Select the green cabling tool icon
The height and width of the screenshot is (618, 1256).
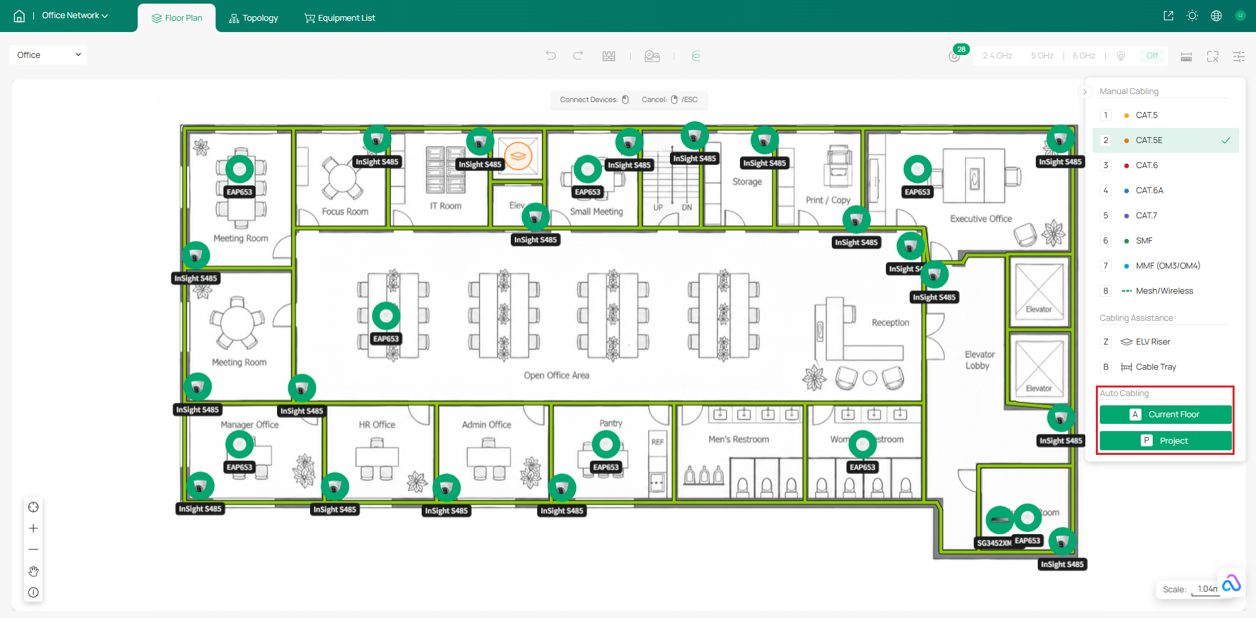click(x=696, y=56)
